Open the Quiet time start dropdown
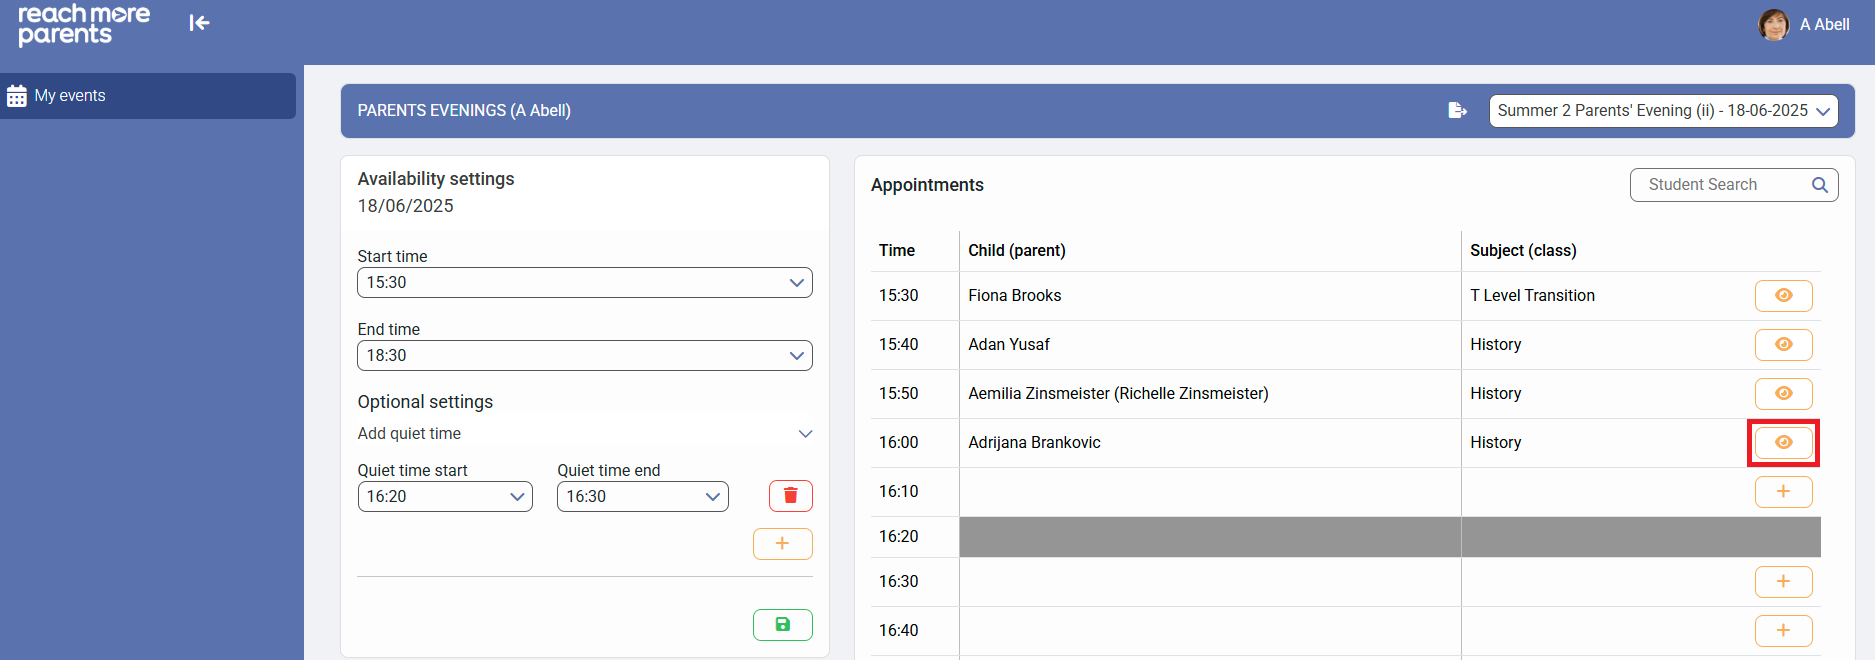This screenshot has height=660, width=1875. tap(444, 497)
